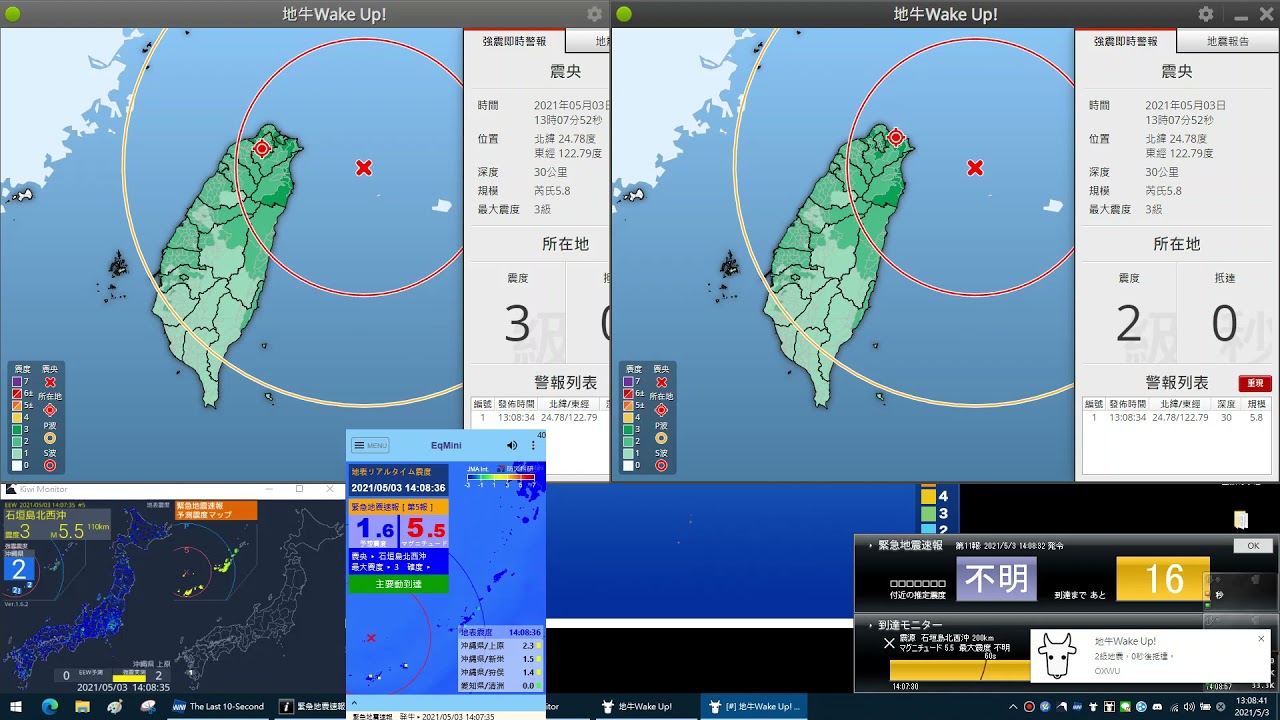Screen dimensions: 1280x720
Task: Select the location target marker on right Taiwan map
Action: (x=896, y=137)
